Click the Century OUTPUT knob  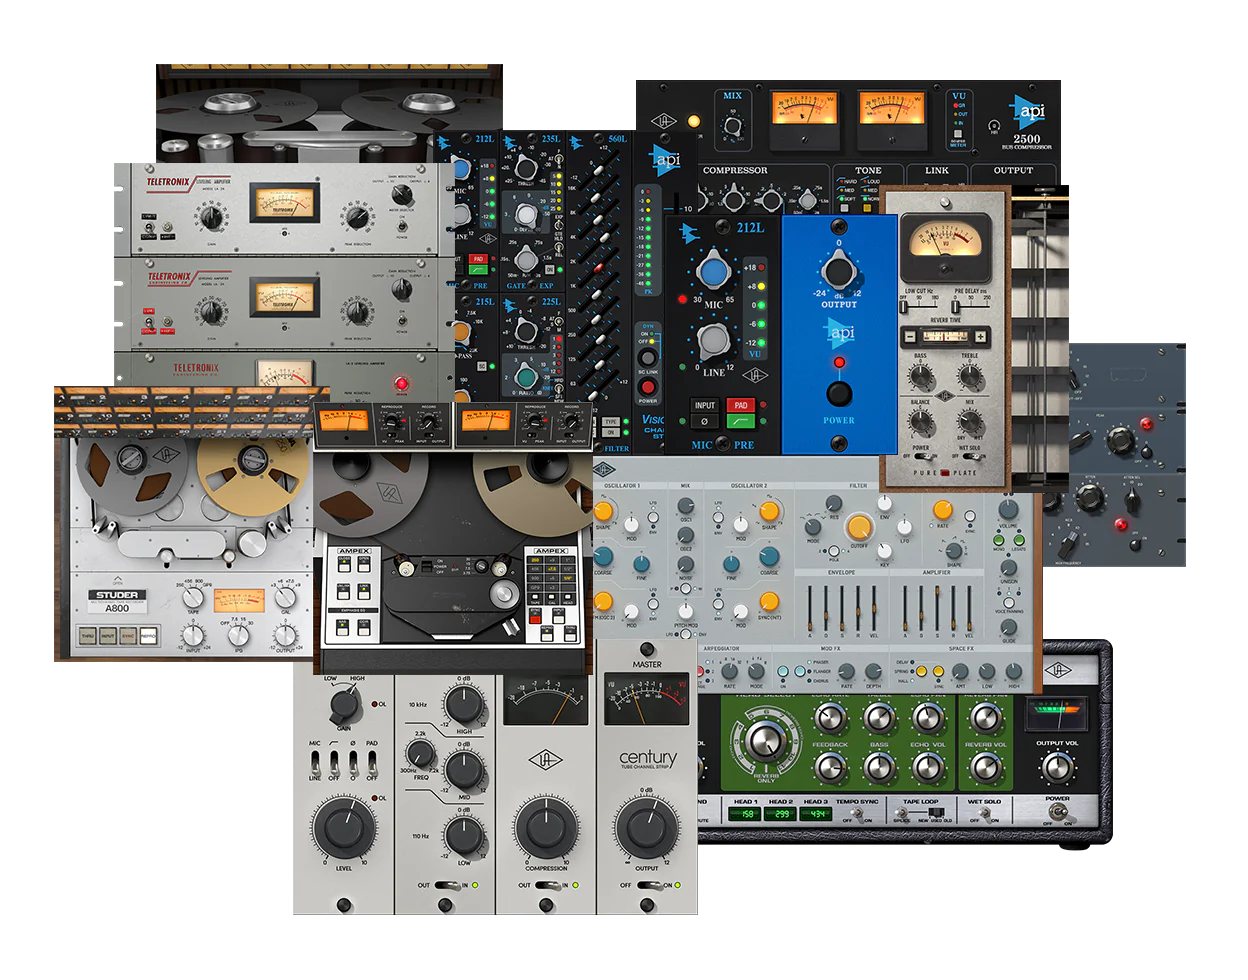(x=647, y=828)
